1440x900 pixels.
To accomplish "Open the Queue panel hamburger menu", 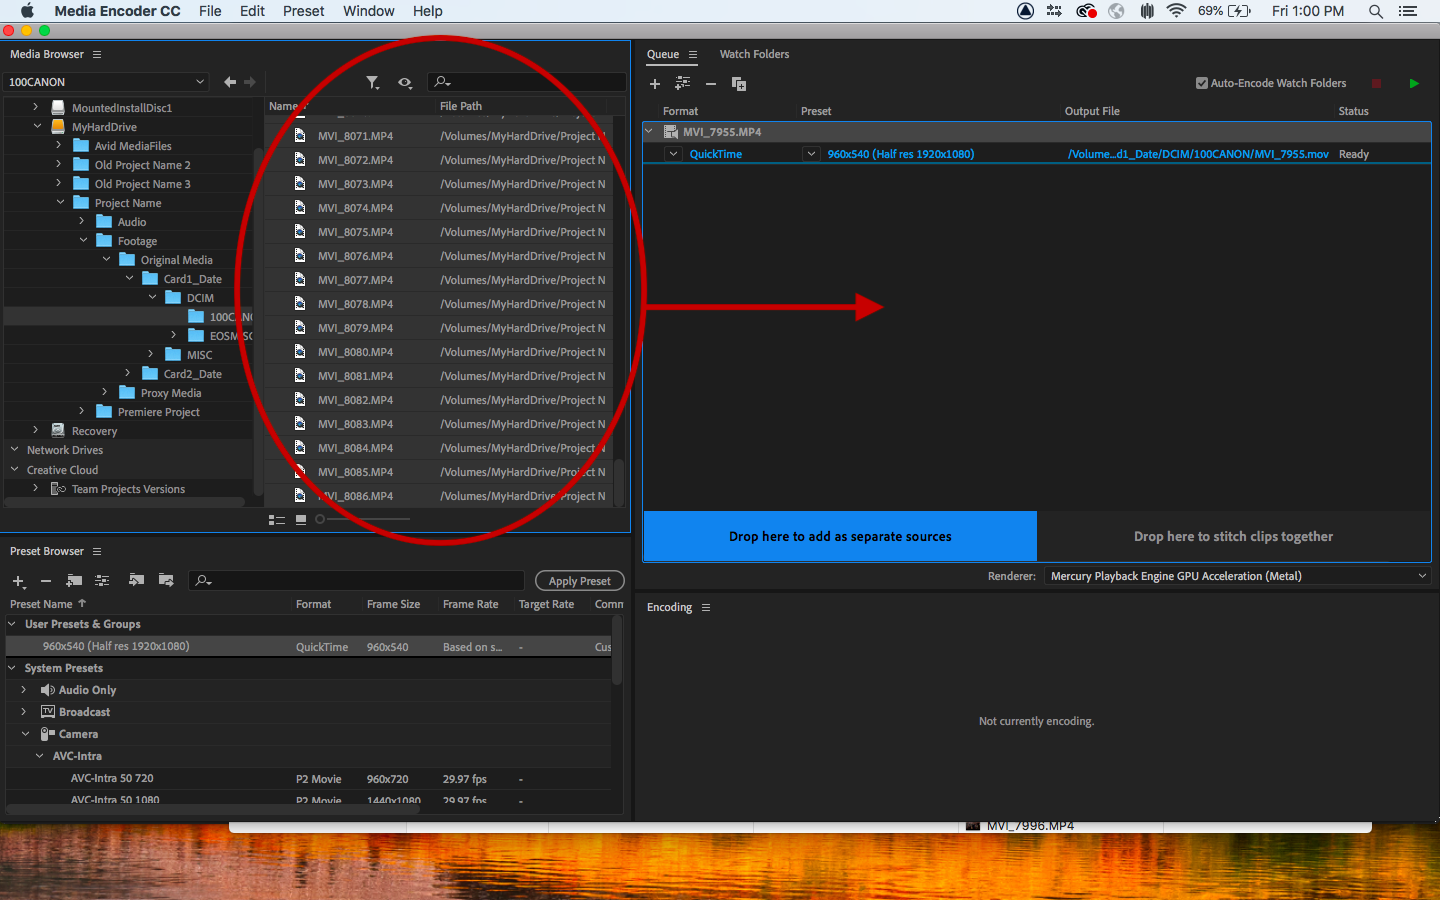I will (x=693, y=55).
